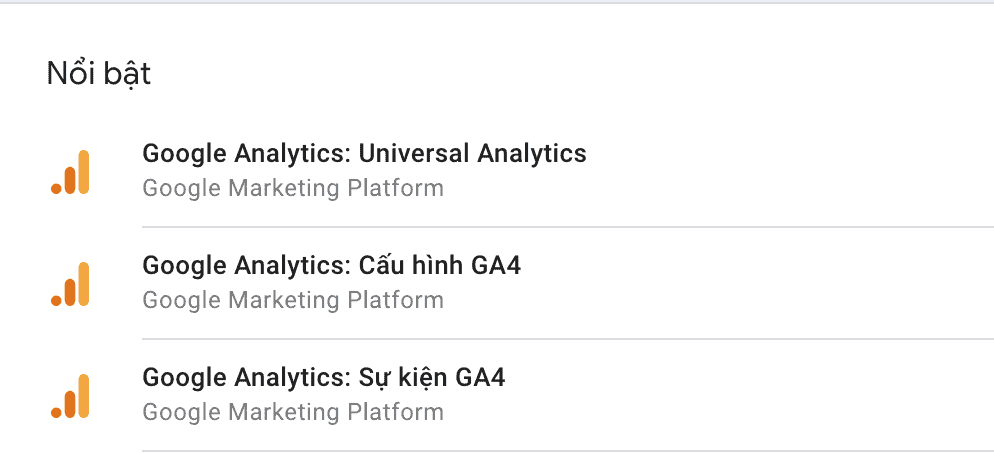Image resolution: width=994 pixels, height=454 pixels.
Task: Click divider line below Sự kiện GA4 row
Action: click(x=568, y=451)
